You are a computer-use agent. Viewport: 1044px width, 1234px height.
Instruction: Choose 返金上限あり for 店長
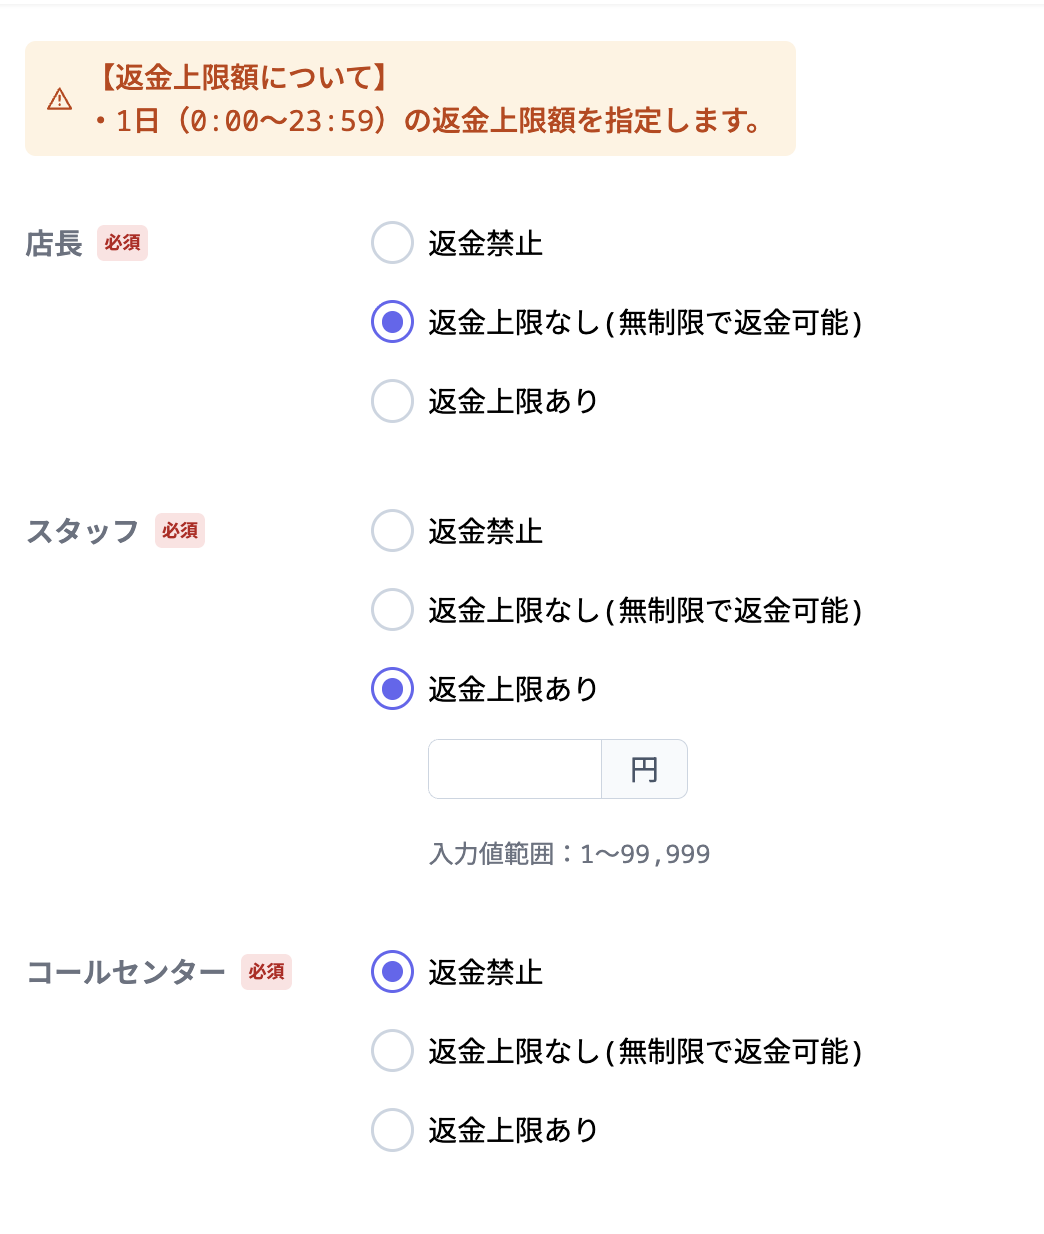[392, 401]
